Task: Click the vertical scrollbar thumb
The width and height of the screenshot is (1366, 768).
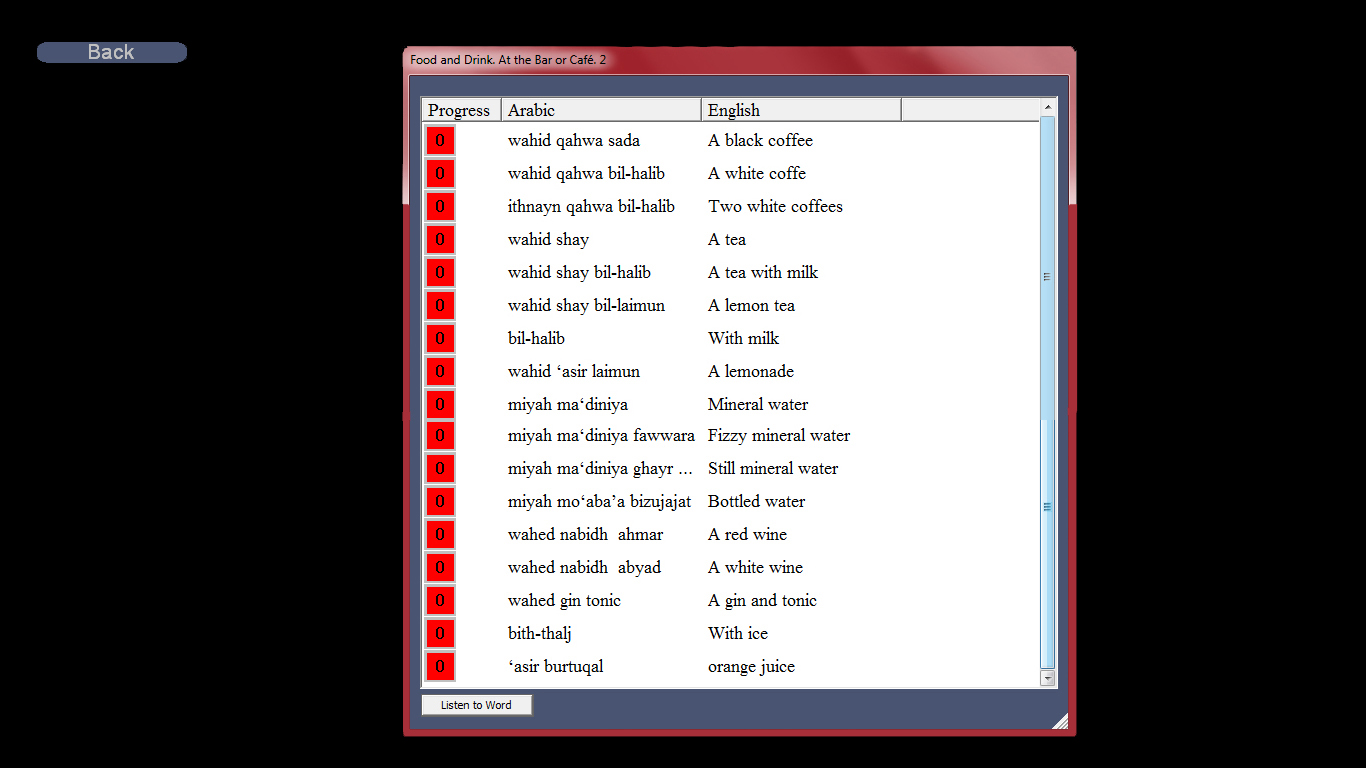Action: (1048, 392)
